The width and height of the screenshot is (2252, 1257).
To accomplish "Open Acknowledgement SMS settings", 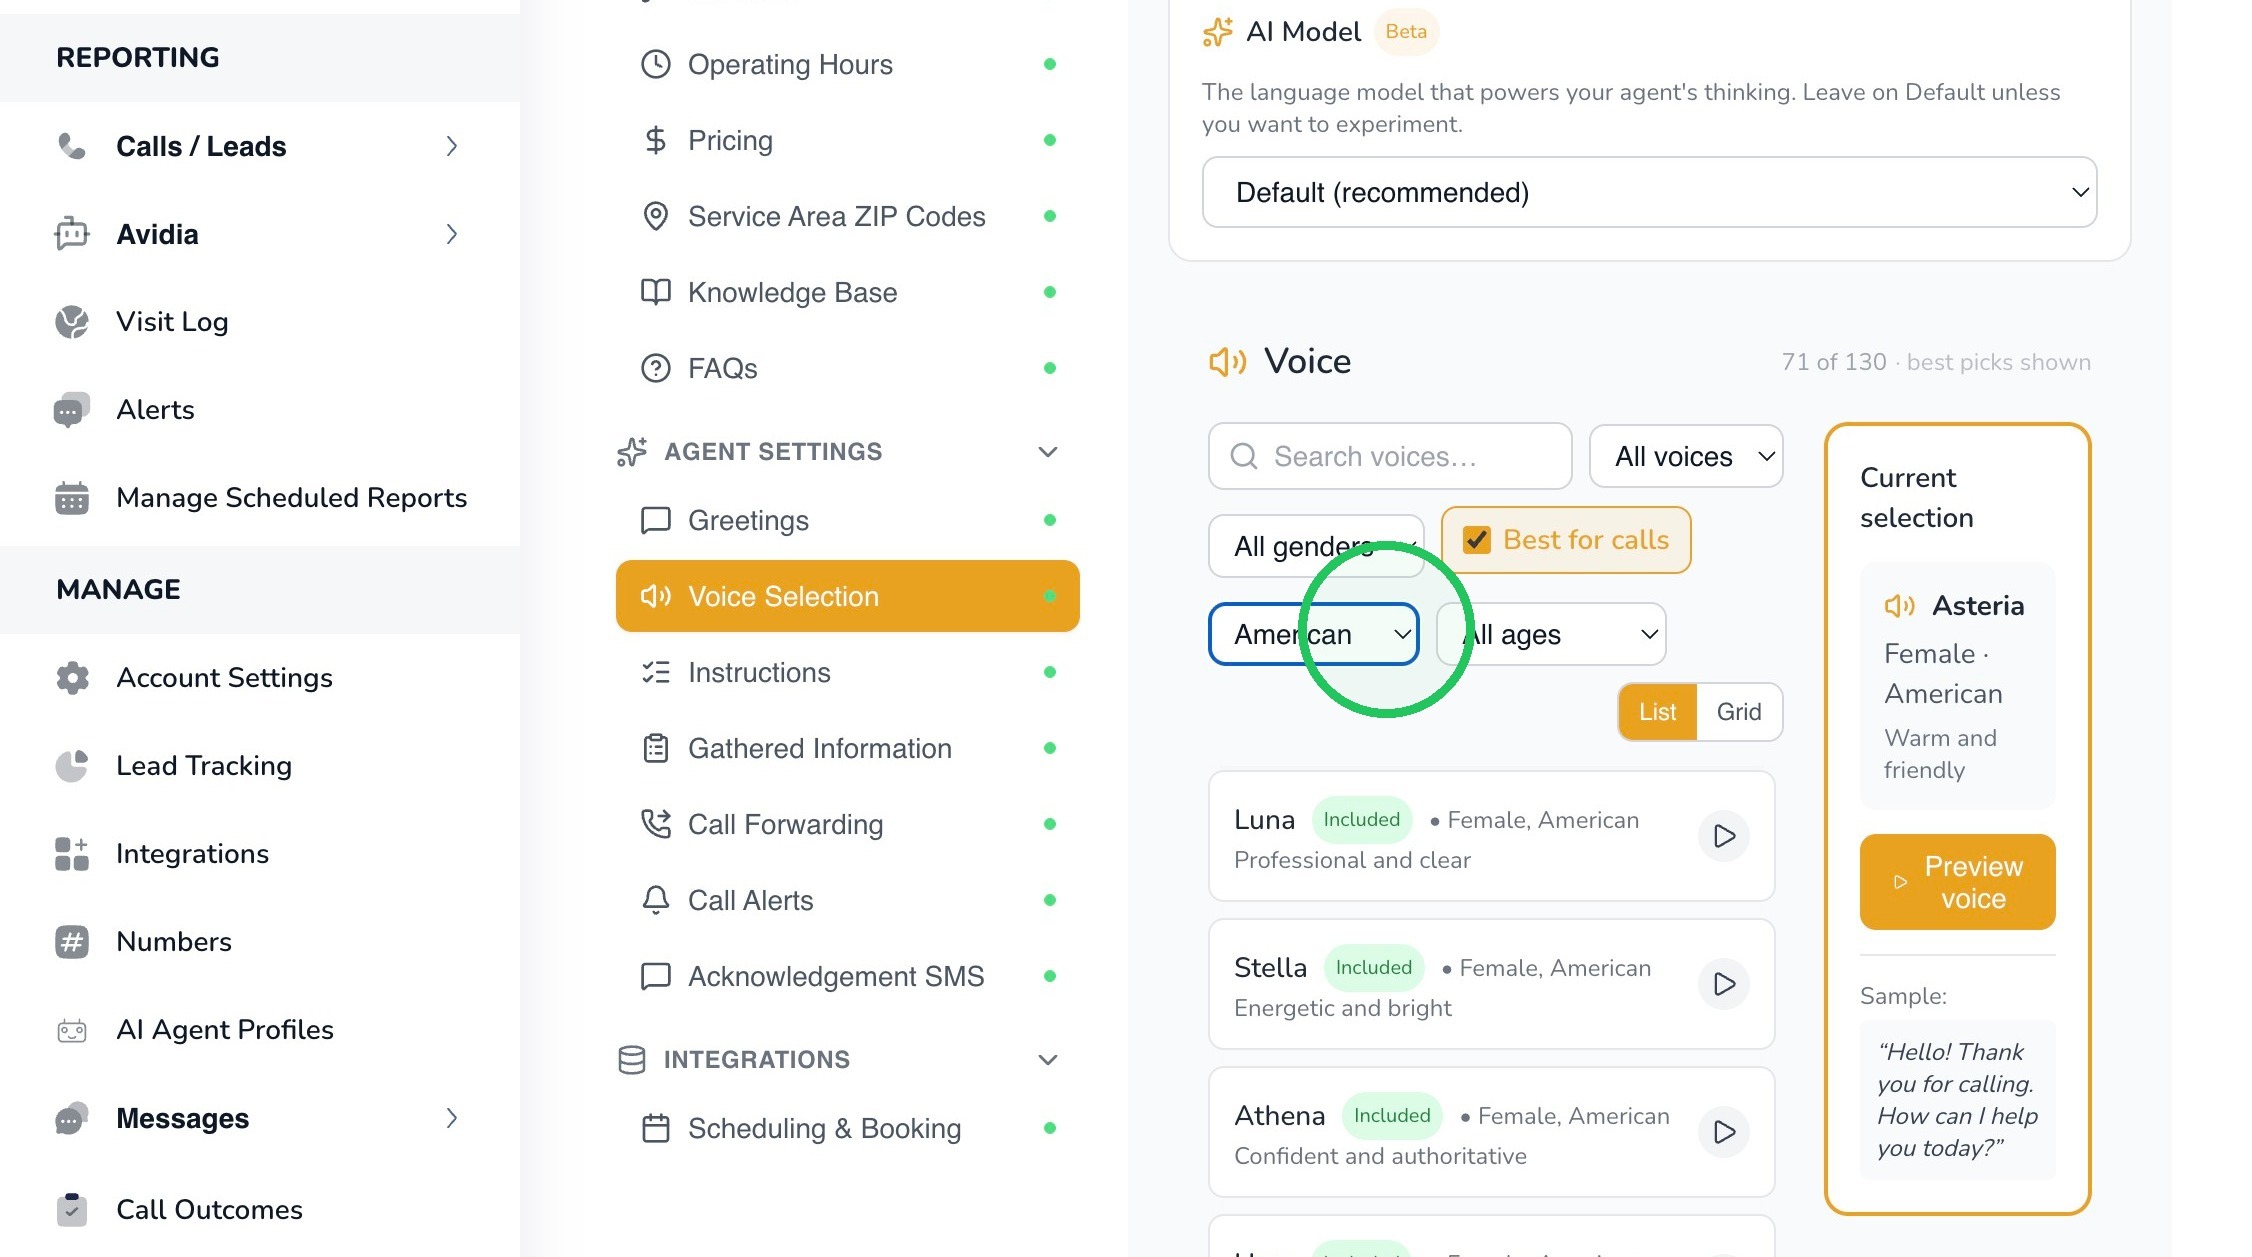I will pos(848,976).
